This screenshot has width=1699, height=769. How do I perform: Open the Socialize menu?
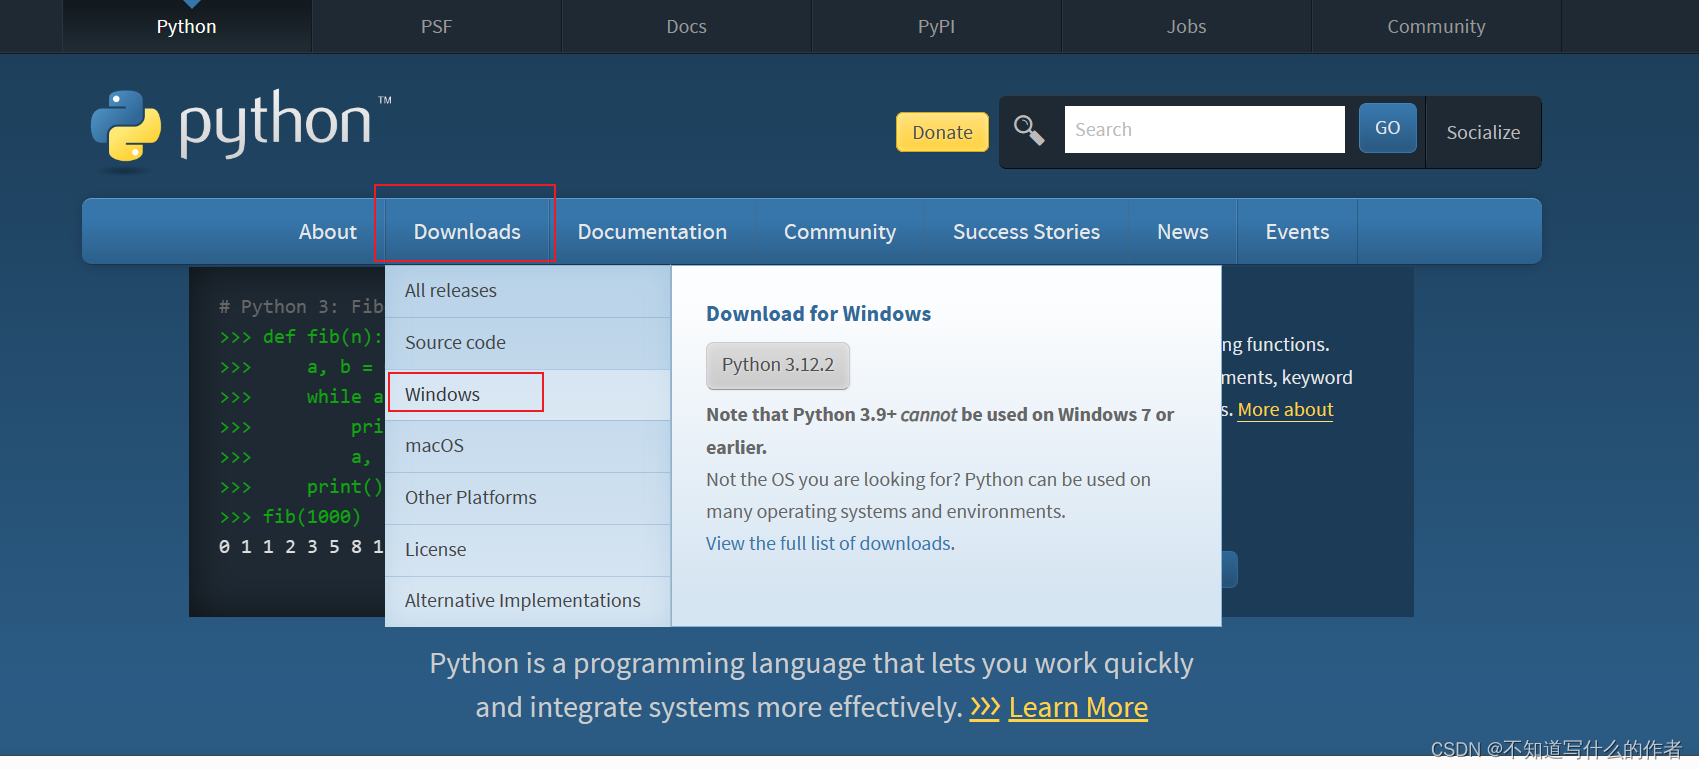point(1483,132)
